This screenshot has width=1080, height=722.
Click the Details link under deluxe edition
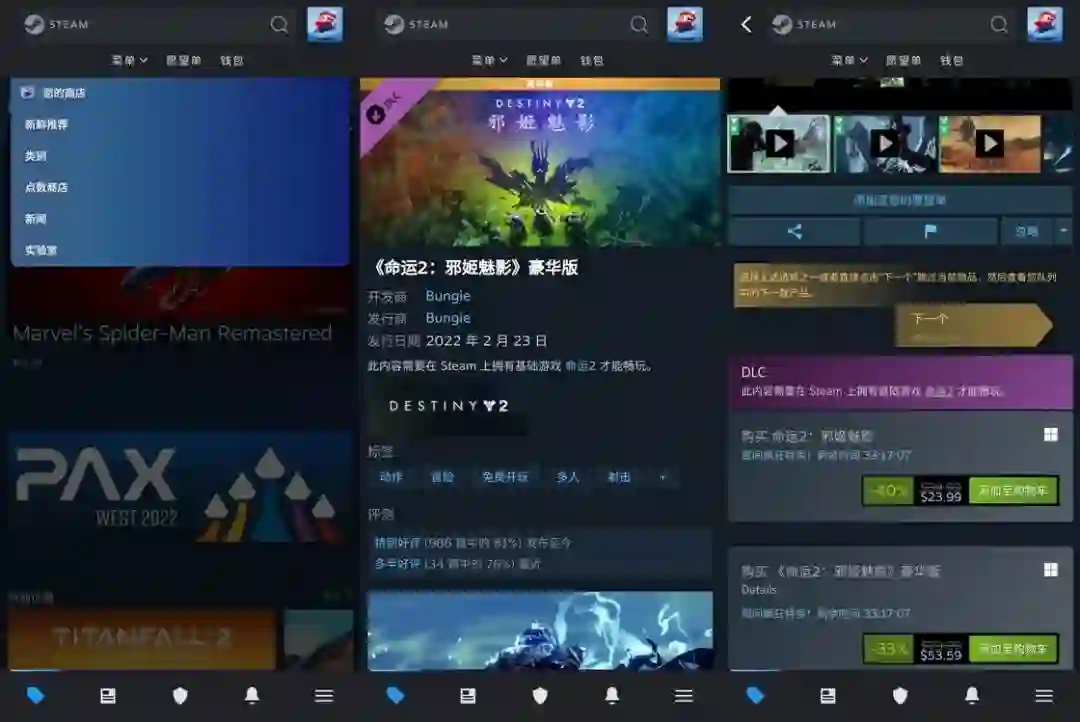[759, 590]
